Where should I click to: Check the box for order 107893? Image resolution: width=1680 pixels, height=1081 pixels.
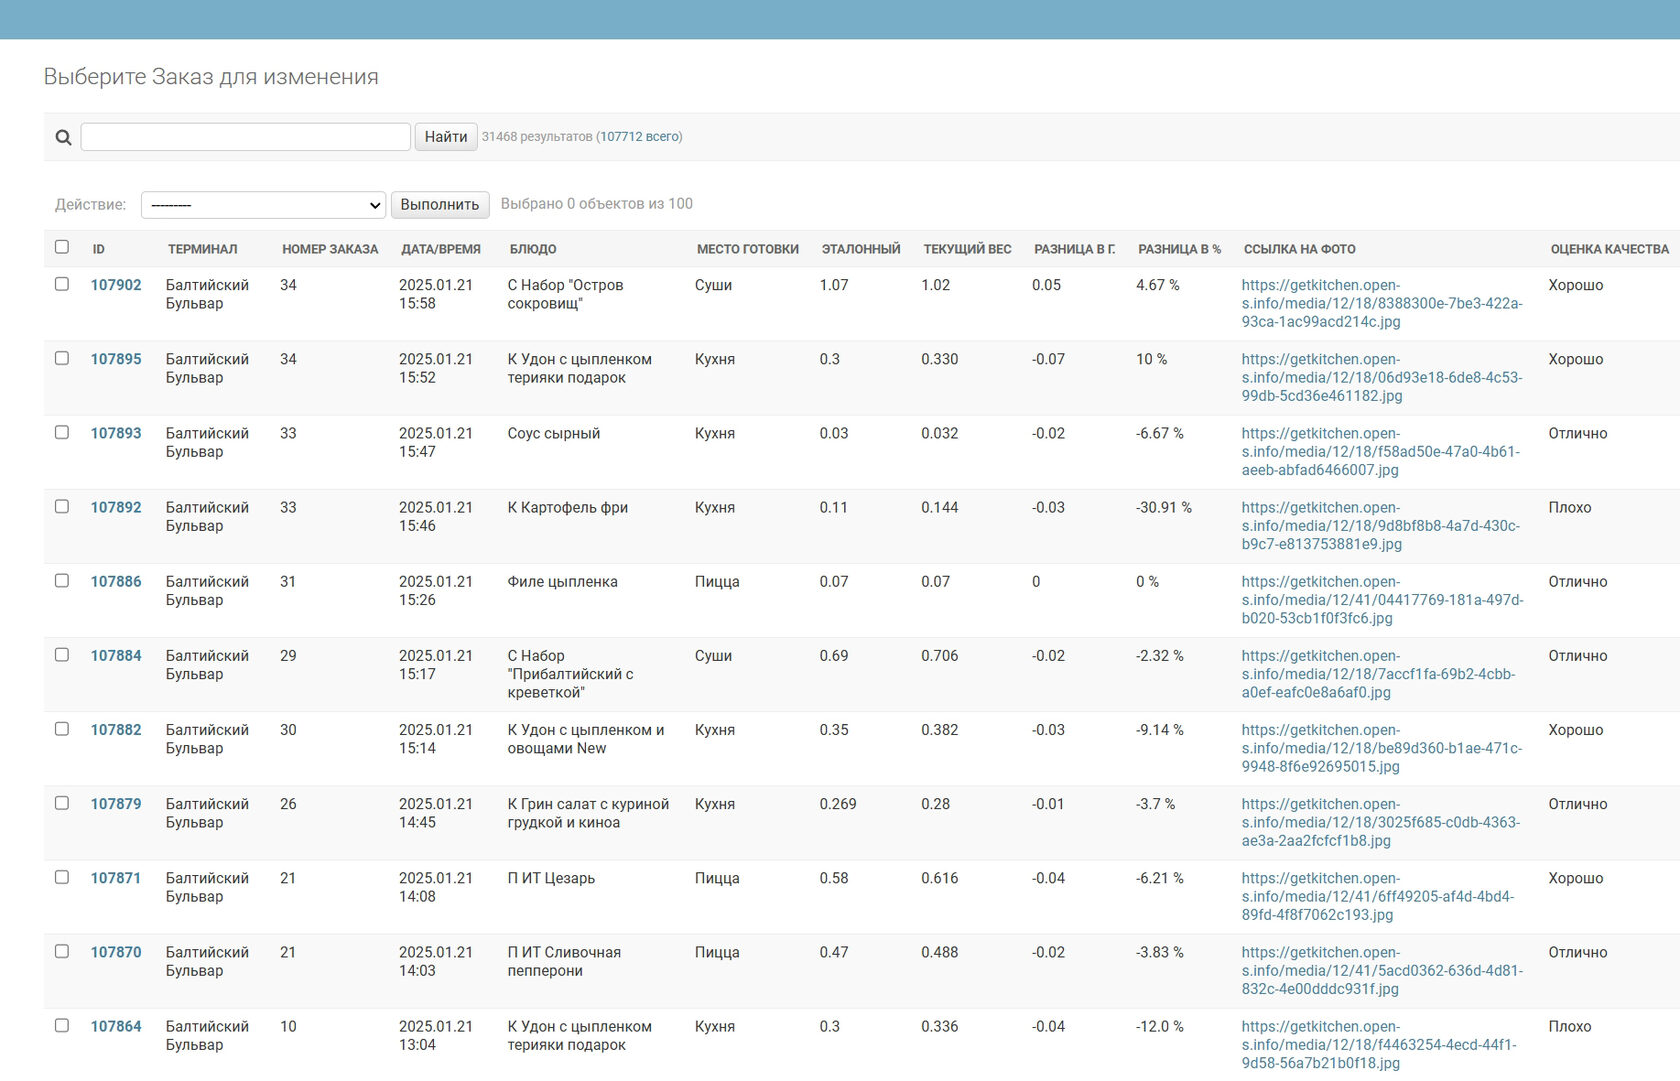[x=62, y=432]
